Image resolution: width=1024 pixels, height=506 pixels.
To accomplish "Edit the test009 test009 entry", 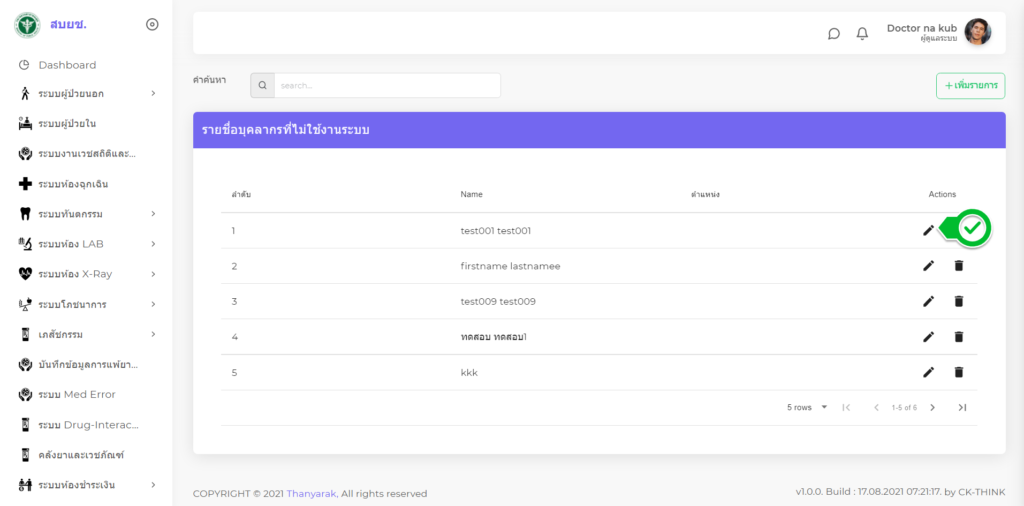I will coord(928,301).
